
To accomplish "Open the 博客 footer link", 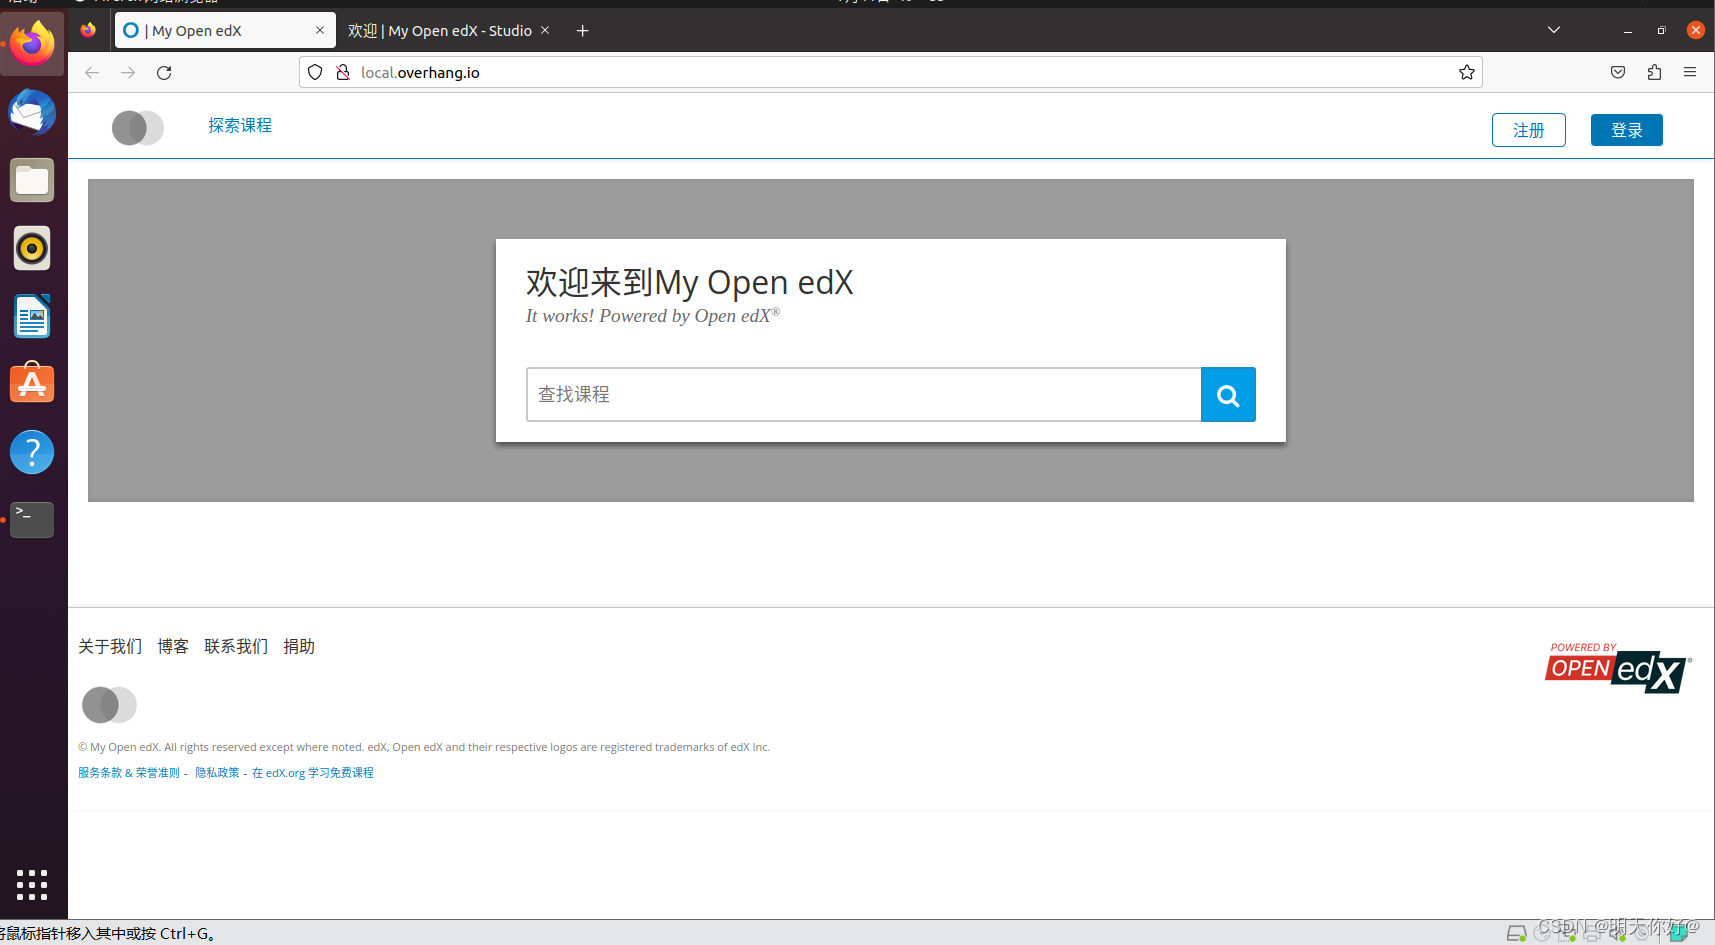I will (x=173, y=647).
